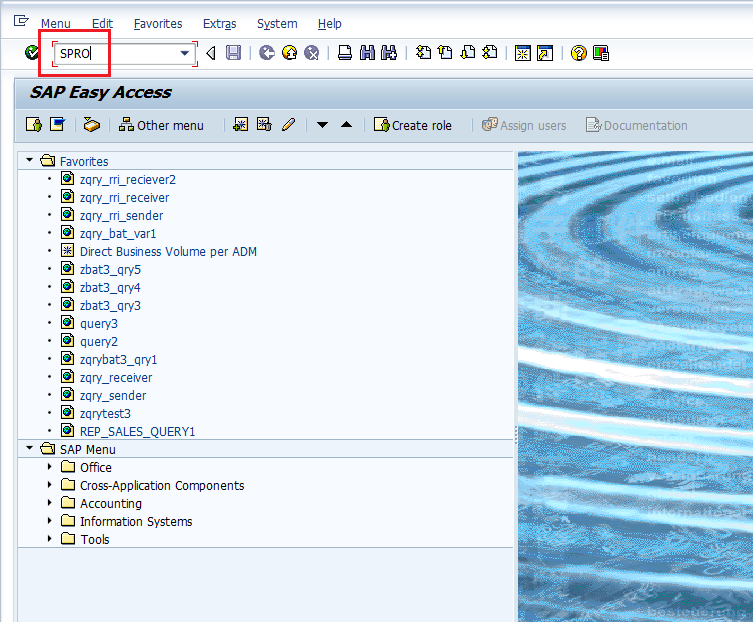Screen dimensions: 753x622
Task: Click the Change Favorites pencil icon
Action: point(288,125)
